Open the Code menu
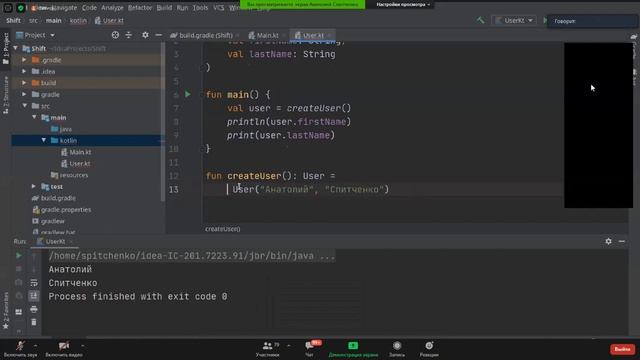Image resolution: width=640 pixels, height=360 pixels. [89, 8]
